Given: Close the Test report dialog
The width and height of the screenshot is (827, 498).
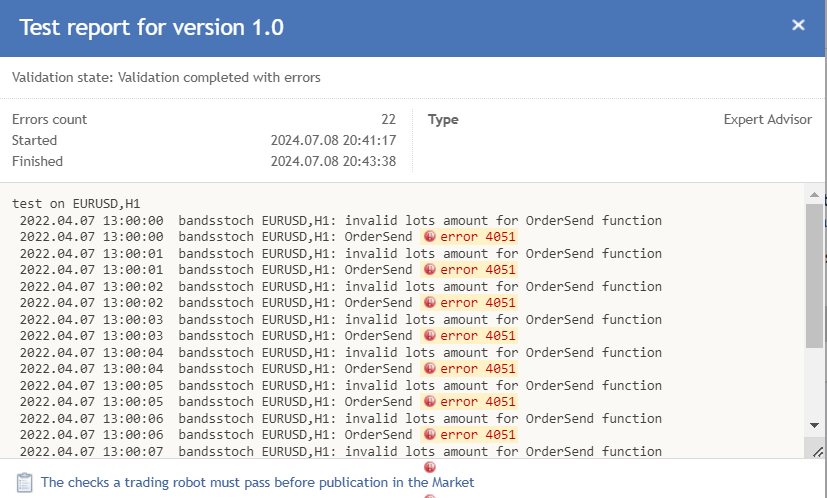Looking at the screenshot, I should (x=798, y=25).
